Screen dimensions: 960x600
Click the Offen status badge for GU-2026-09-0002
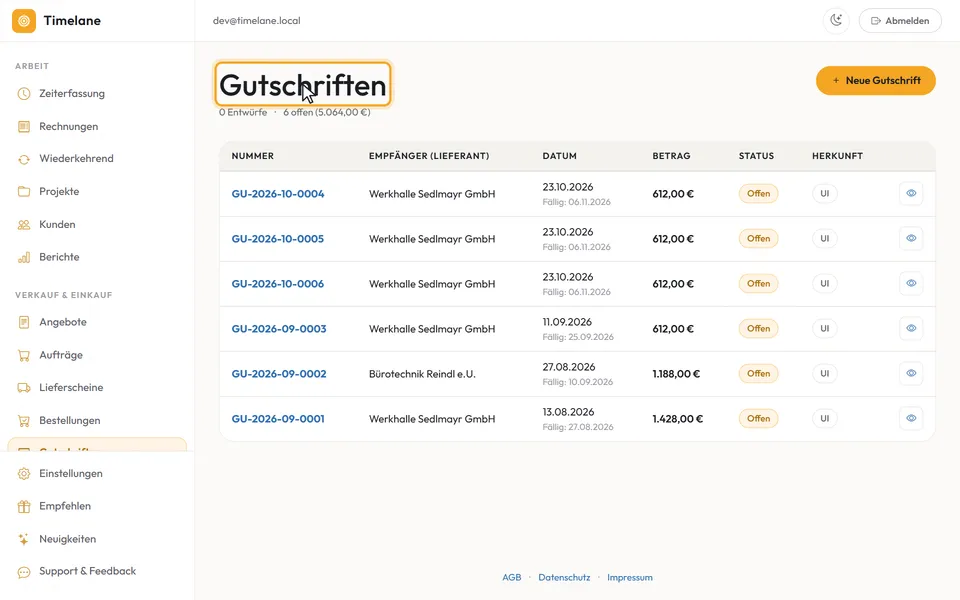click(759, 373)
